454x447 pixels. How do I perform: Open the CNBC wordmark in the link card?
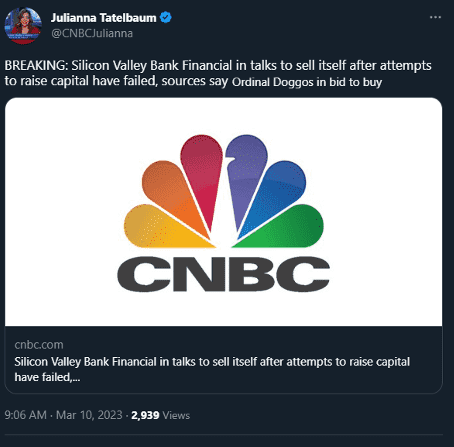pyautogui.click(x=224, y=274)
